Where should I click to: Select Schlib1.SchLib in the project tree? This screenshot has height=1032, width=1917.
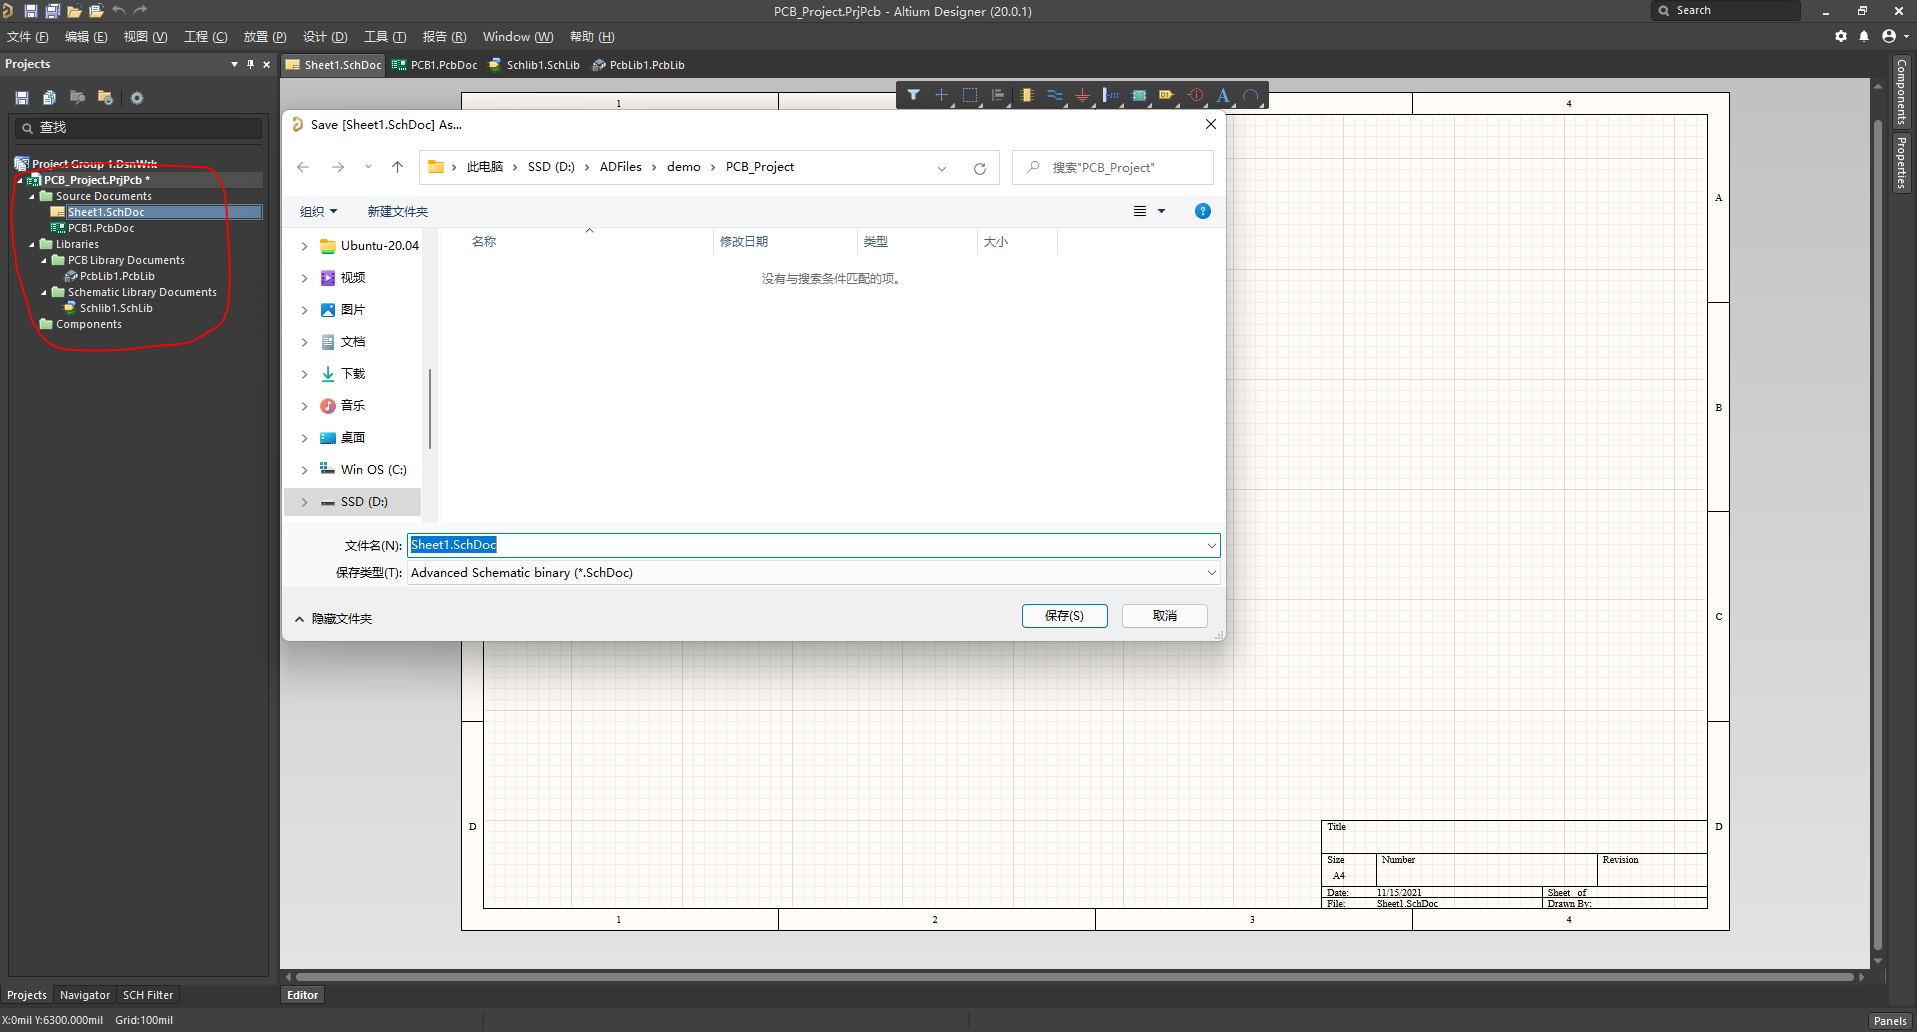(x=116, y=309)
